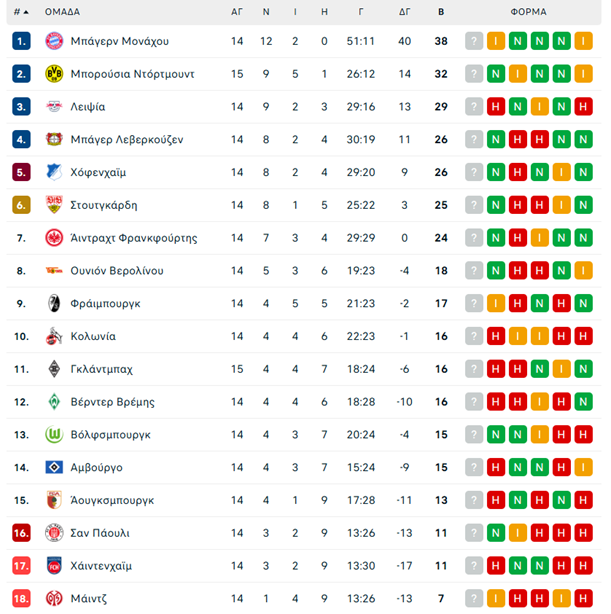Sort table by the # rank column
The width and height of the screenshot is (611, 614).
pos(20,12)
